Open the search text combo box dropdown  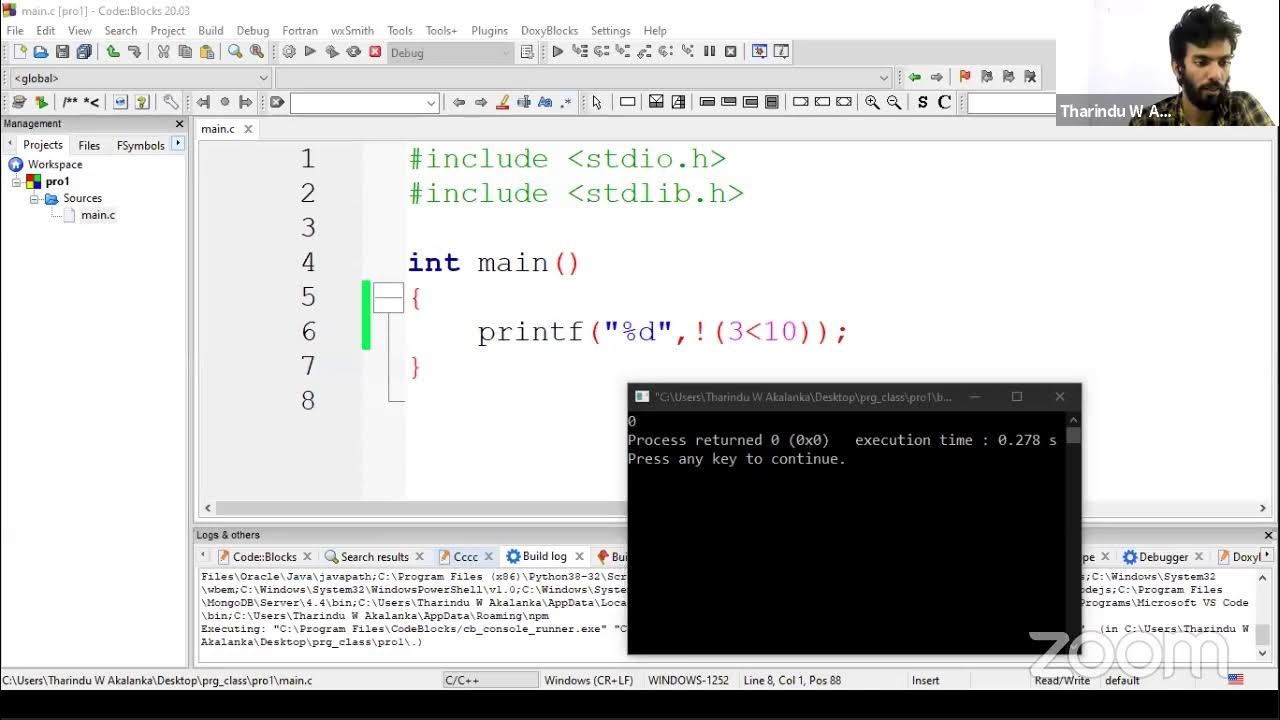click(x=431, y=103)
